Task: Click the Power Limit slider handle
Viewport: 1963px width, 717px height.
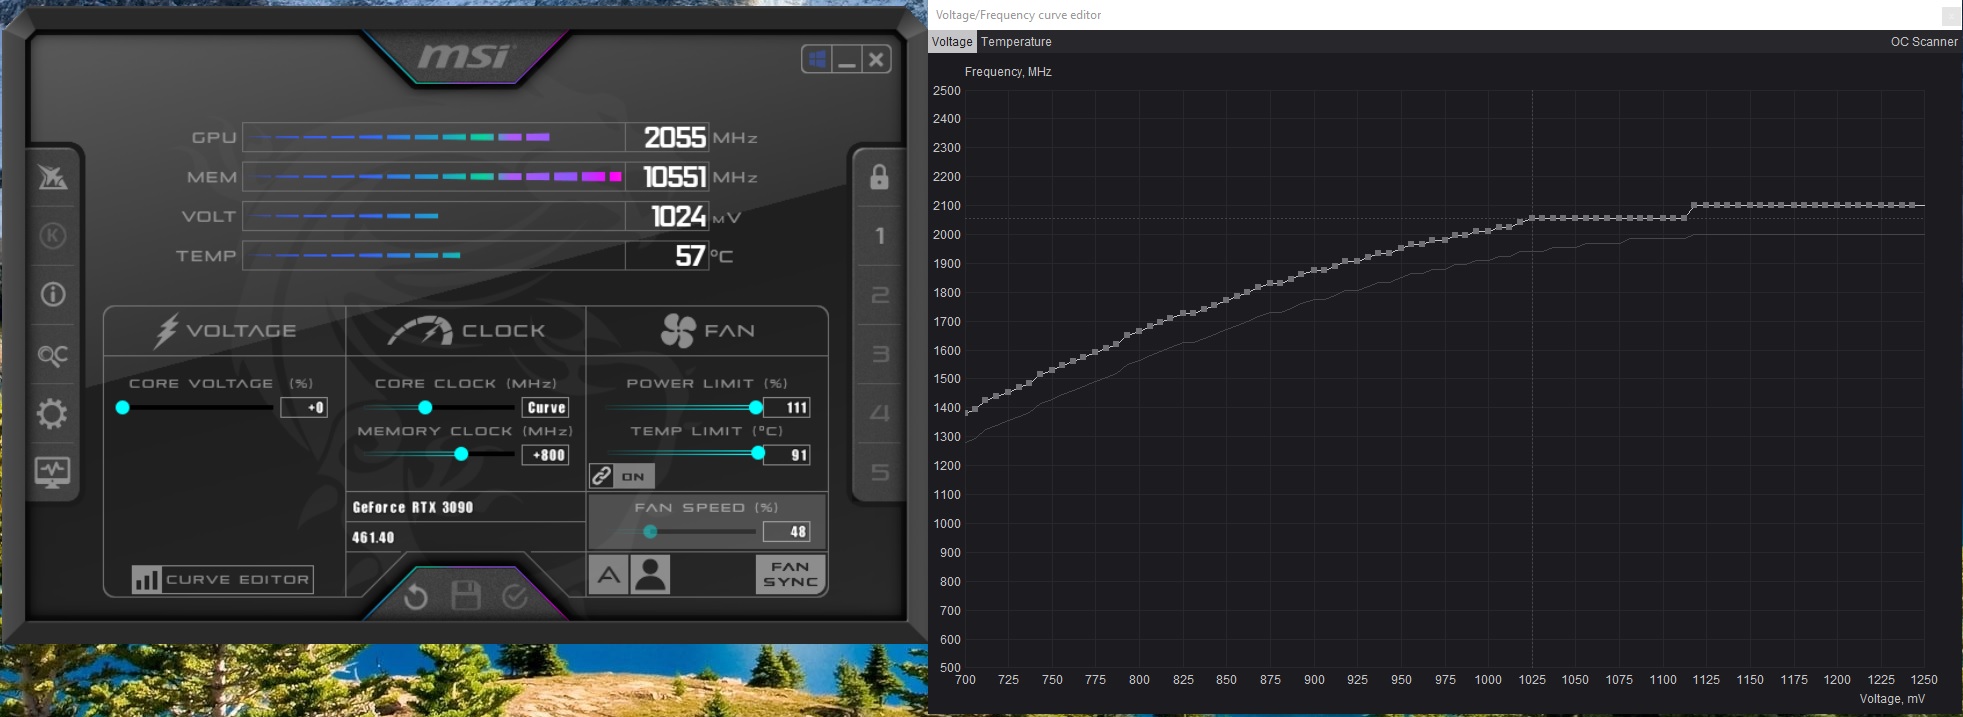Action: pyautogui.click(x=756, y=407)
